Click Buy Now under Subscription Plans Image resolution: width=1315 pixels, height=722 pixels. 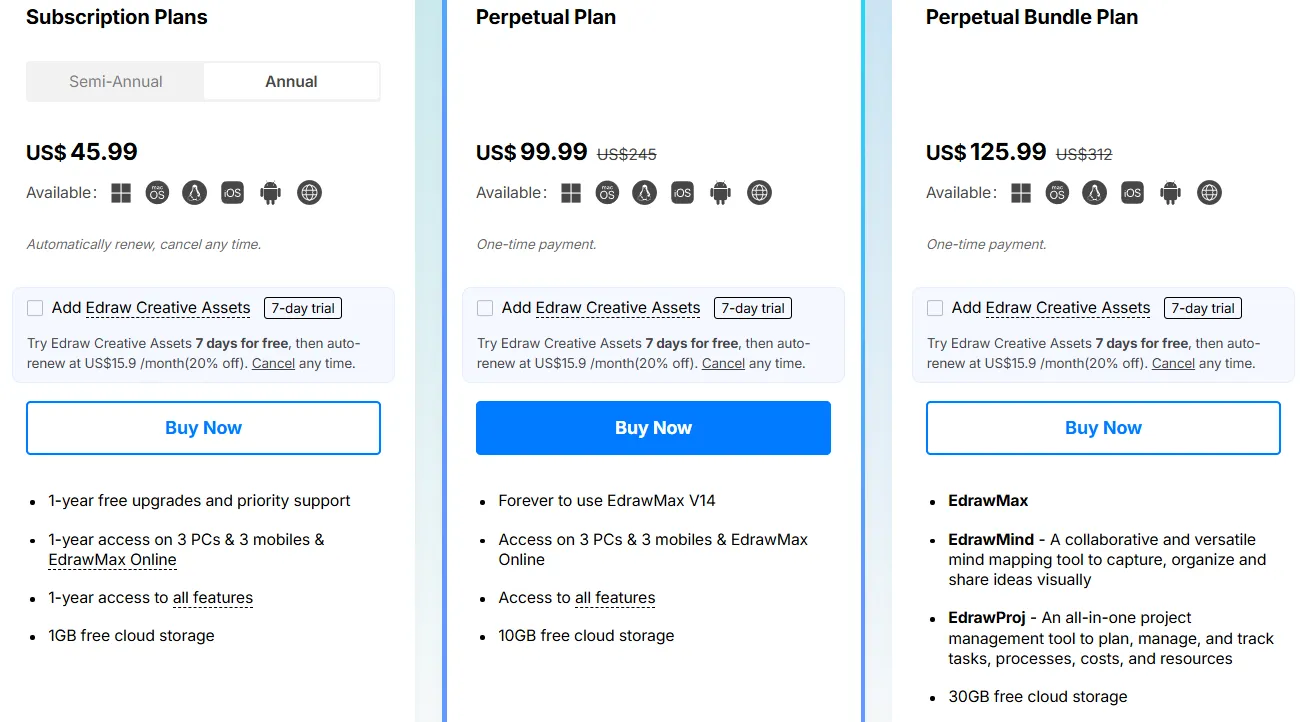click(203, 428)
